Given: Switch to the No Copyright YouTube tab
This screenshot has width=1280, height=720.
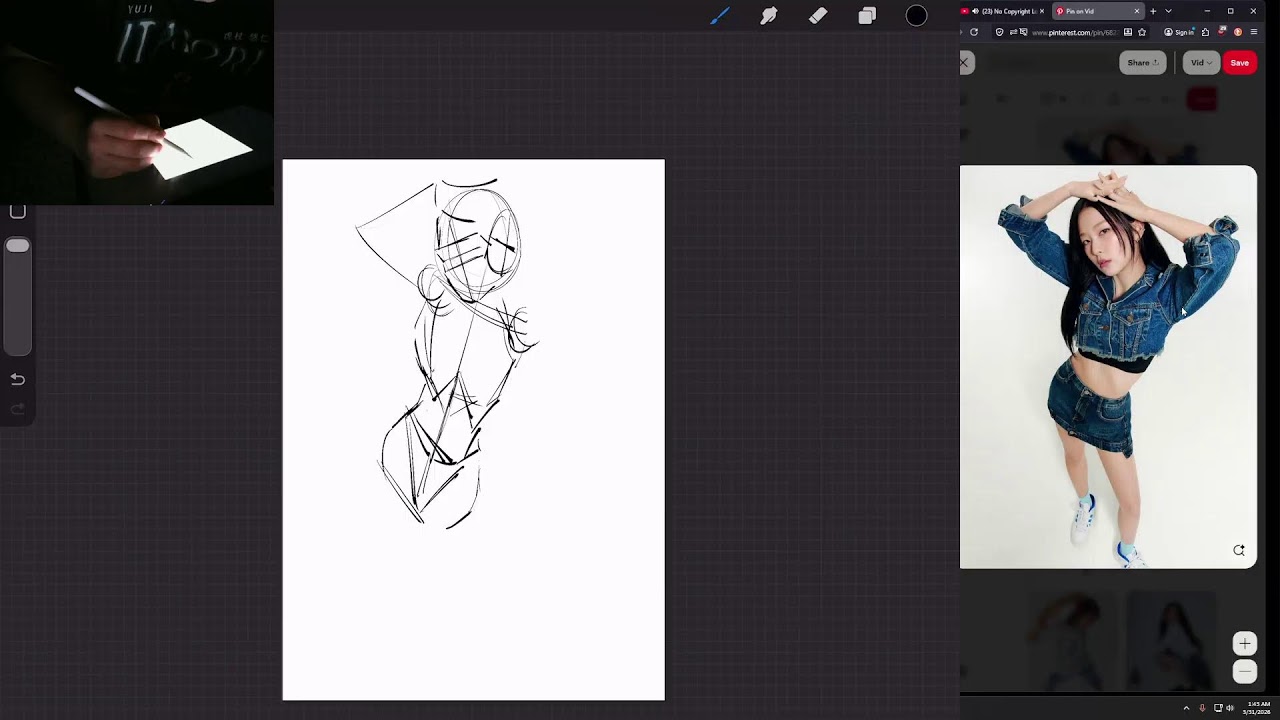Looking at the screenshot, I should click(1003, 11).
